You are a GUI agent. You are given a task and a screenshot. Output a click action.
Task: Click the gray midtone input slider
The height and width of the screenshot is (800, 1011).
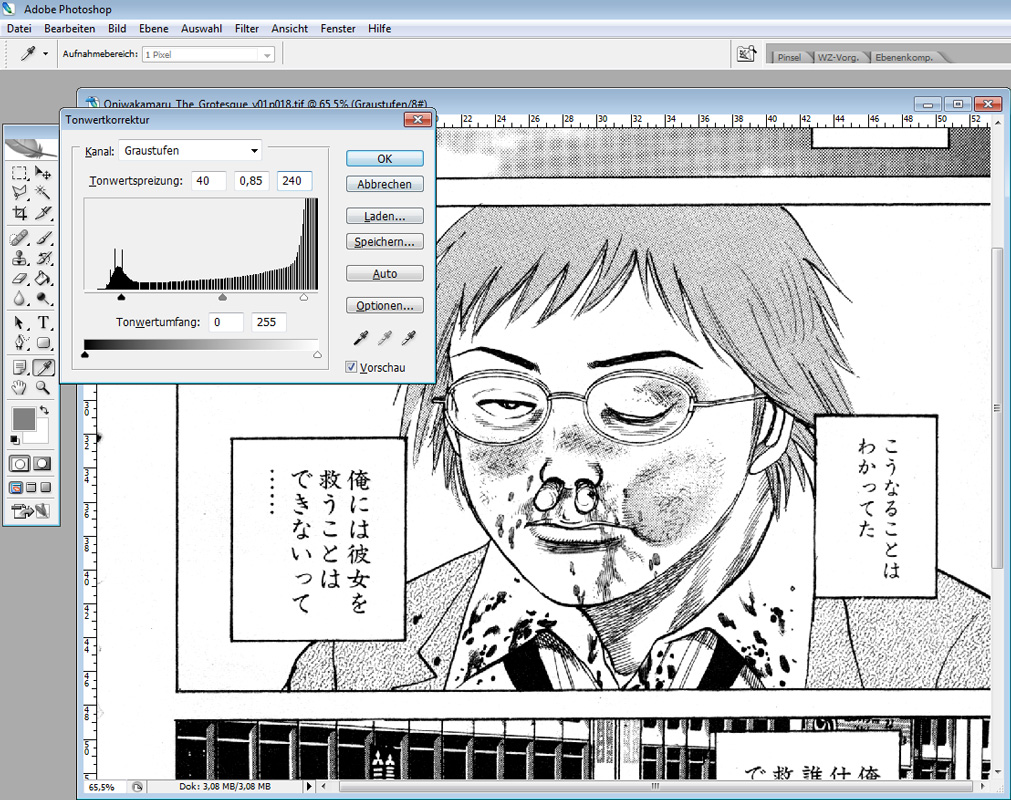tap(222, 297)
